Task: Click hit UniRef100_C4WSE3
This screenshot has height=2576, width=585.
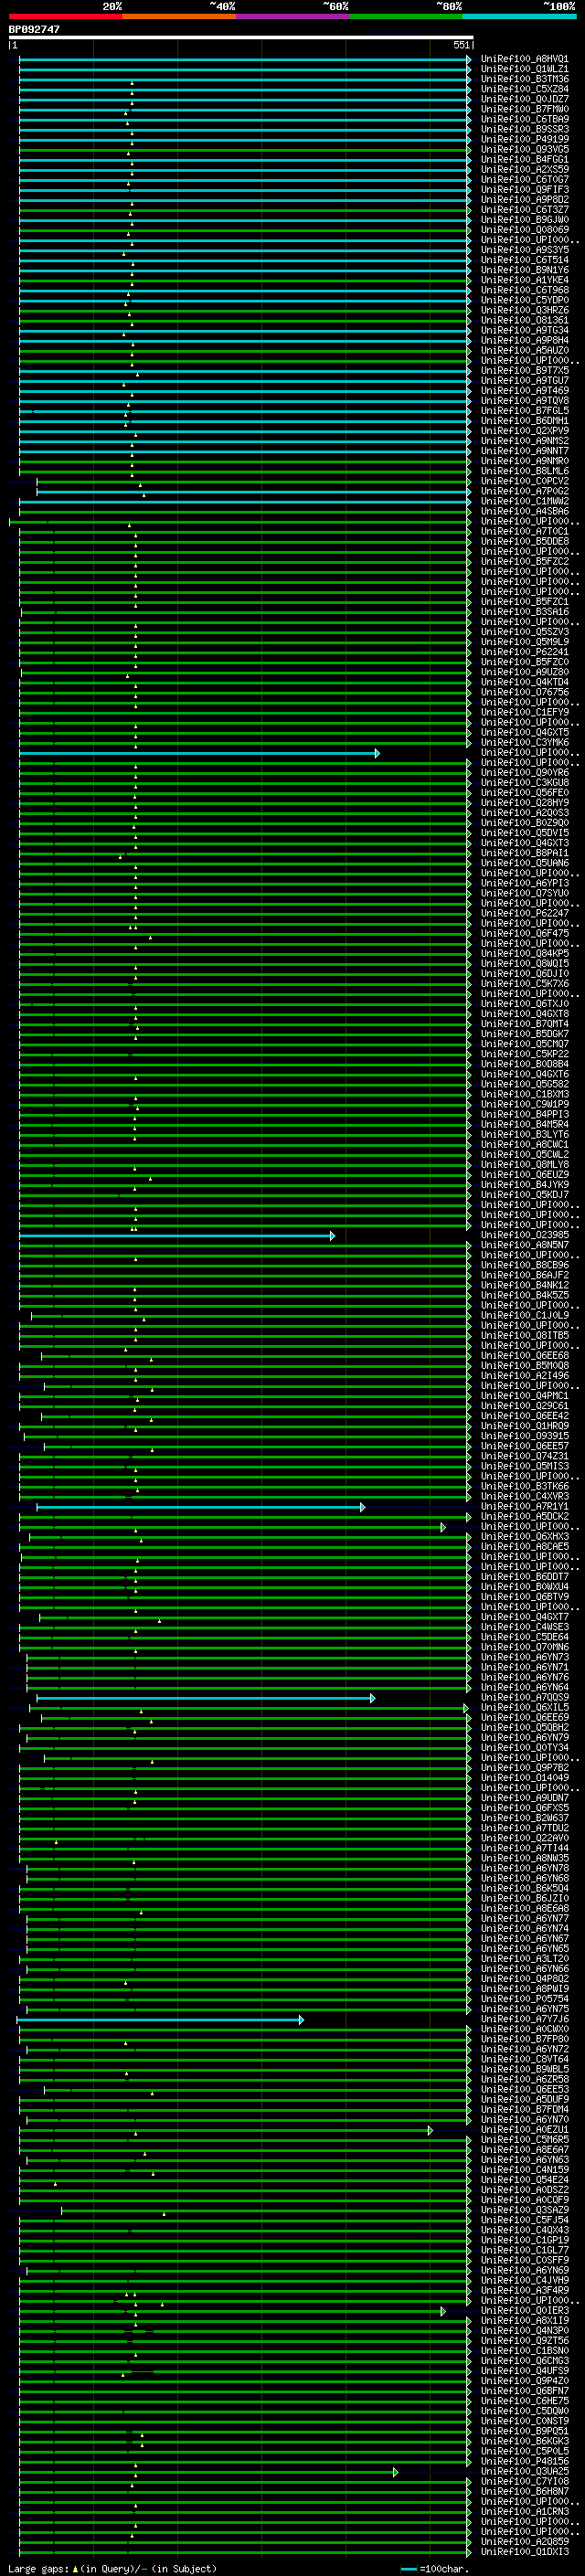Action: pos(525,1627)
